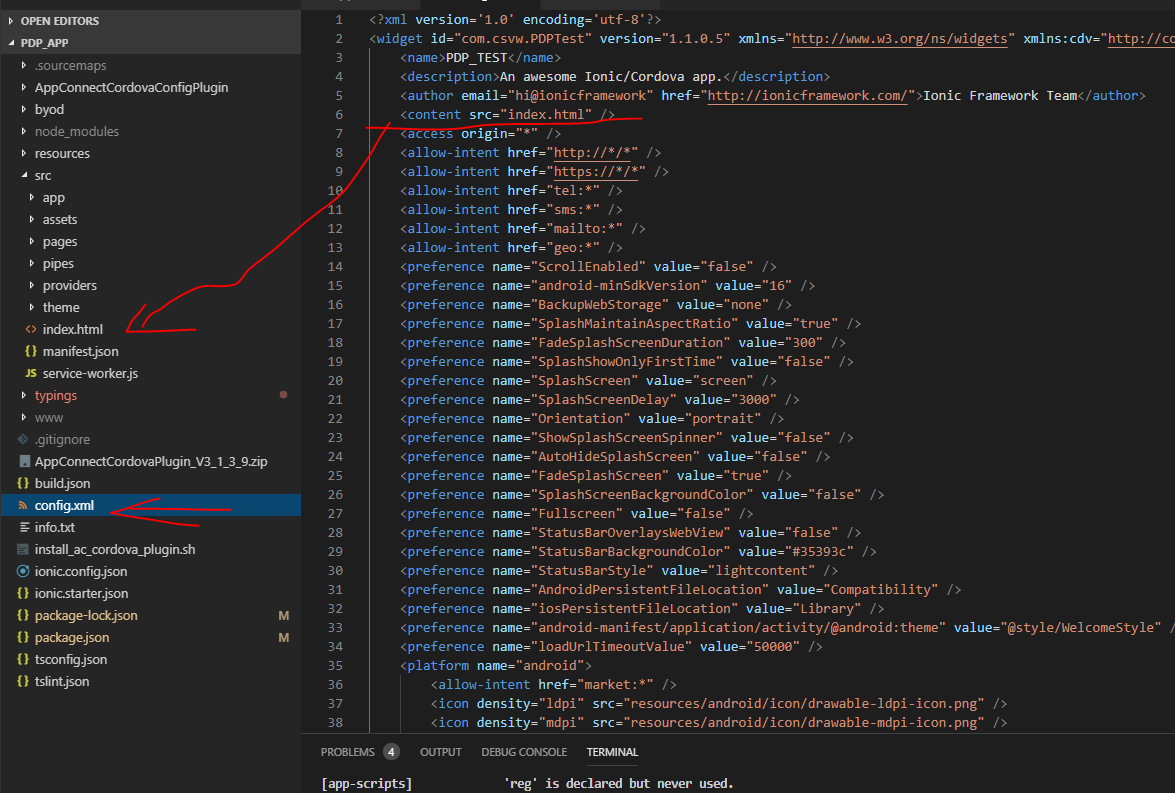
Task: Expand the pages folder
Action: click(x=31, y=241)
